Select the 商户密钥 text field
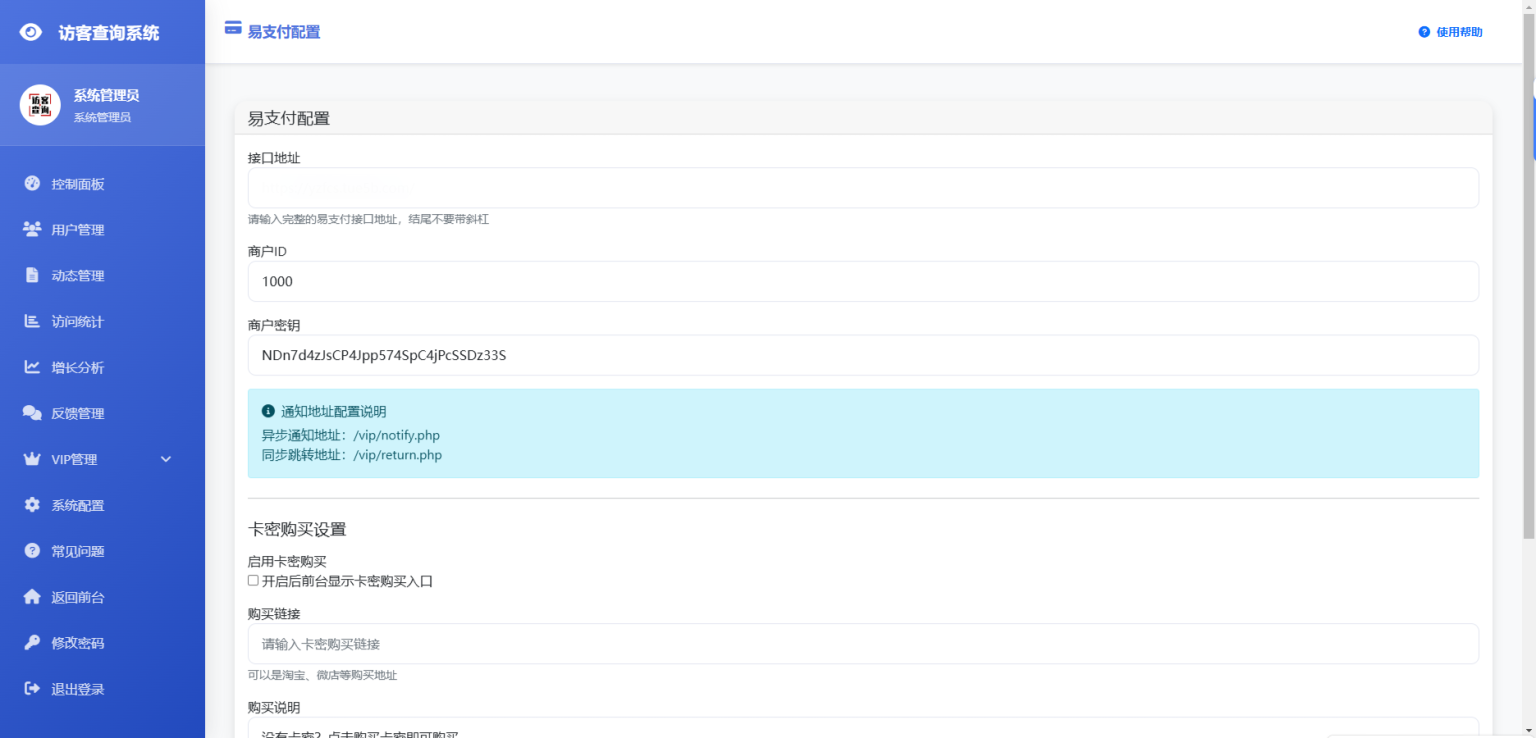This screenshot has height=738, width=1536. click(862, 355)
